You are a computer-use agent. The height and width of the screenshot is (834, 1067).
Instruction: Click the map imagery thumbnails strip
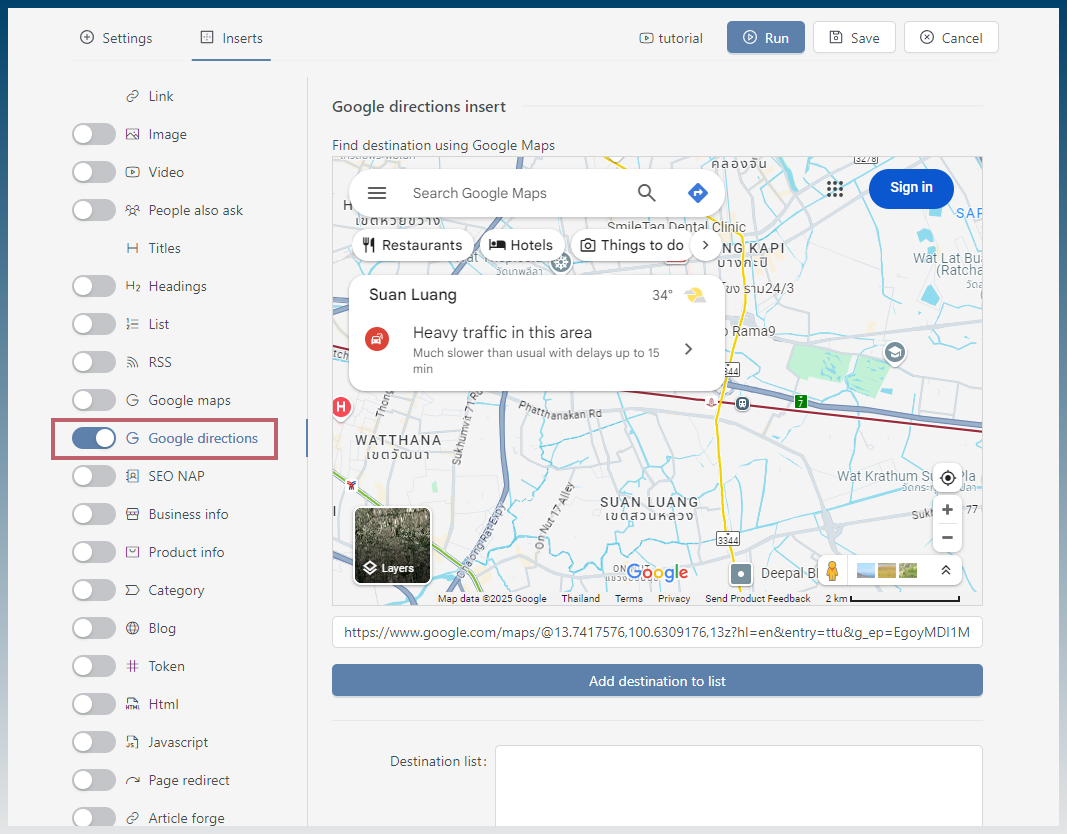887,570
